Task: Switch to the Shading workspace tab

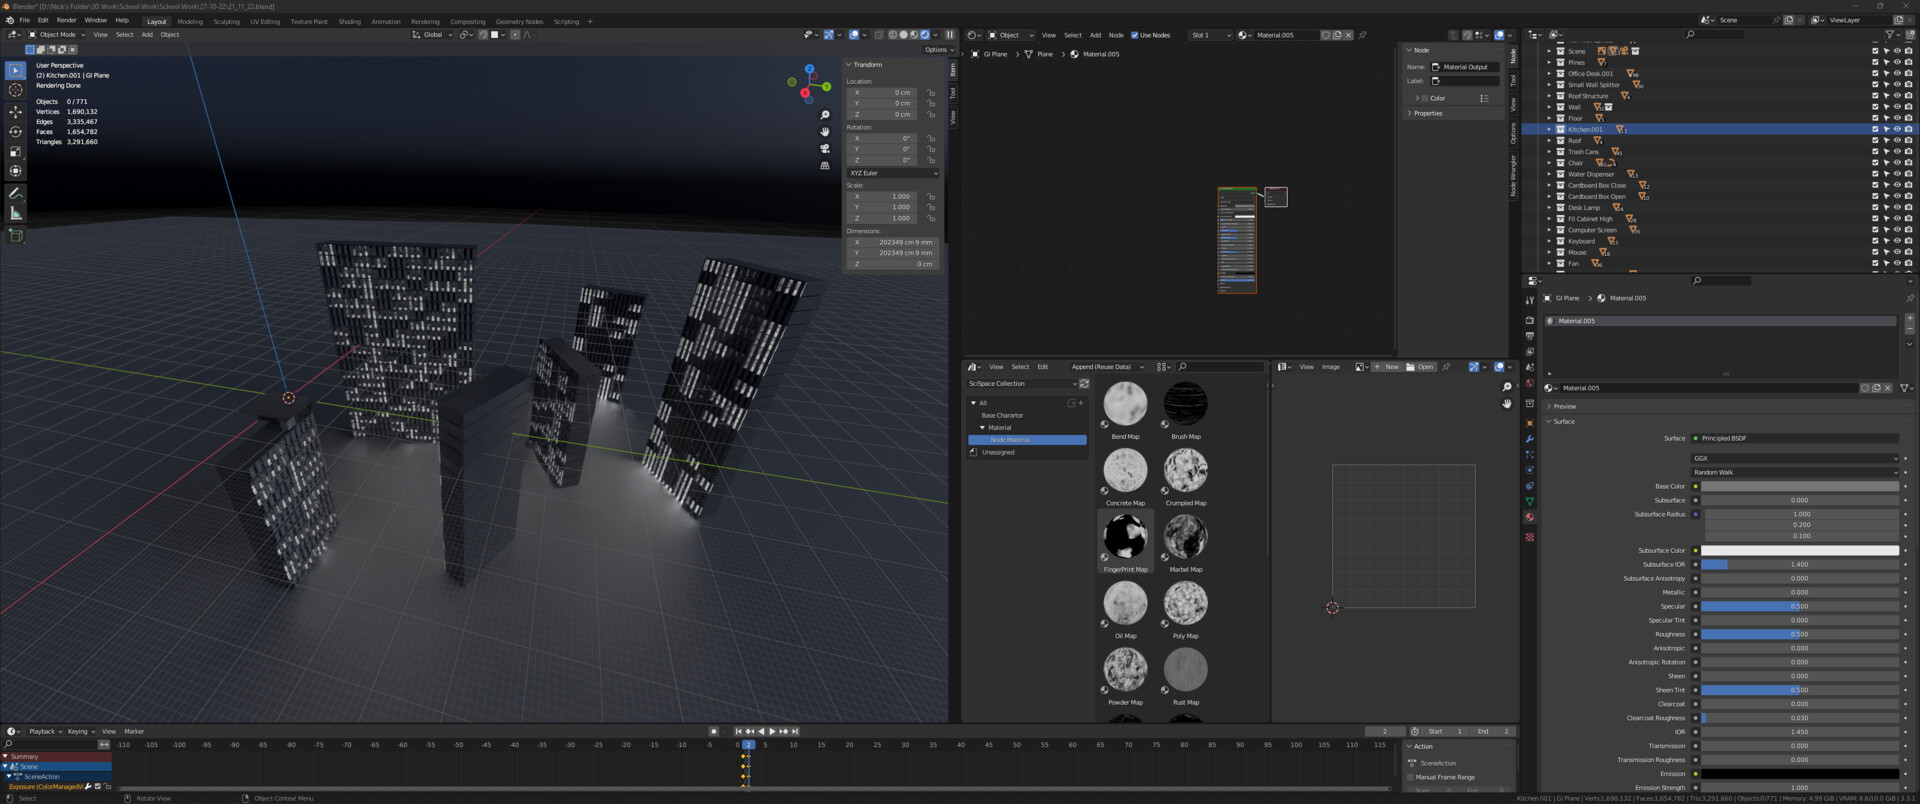Action: pos(349,21)
